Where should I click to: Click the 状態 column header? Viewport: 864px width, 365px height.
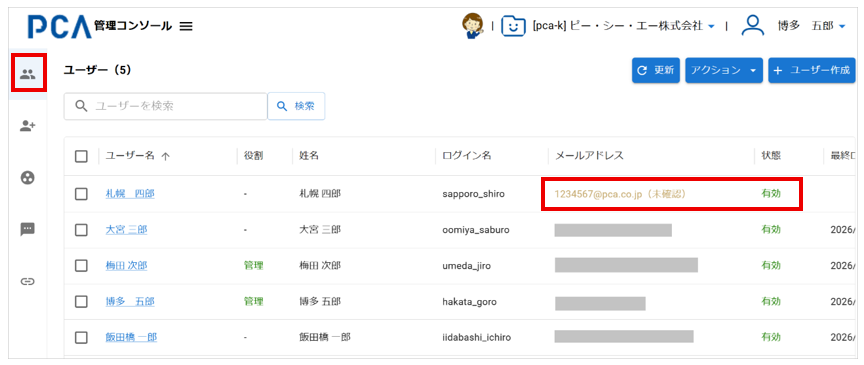pos(770,156)
